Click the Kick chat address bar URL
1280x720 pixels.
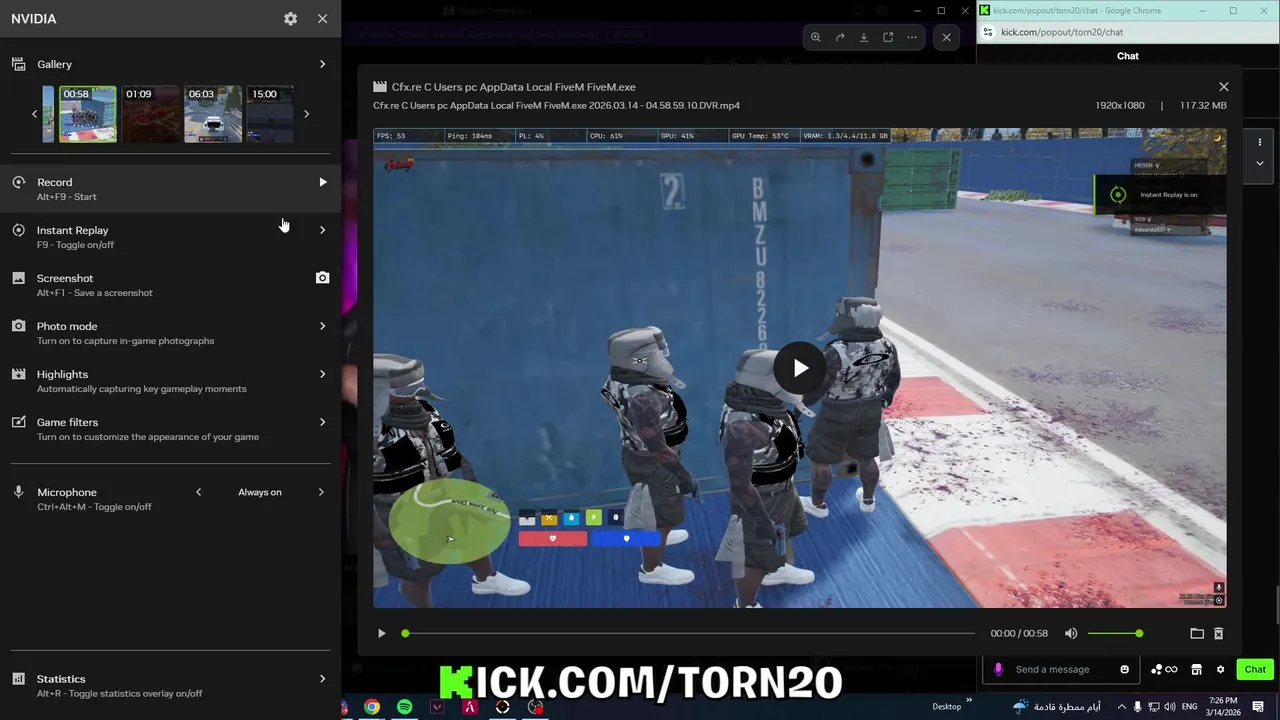point(1062,32)
